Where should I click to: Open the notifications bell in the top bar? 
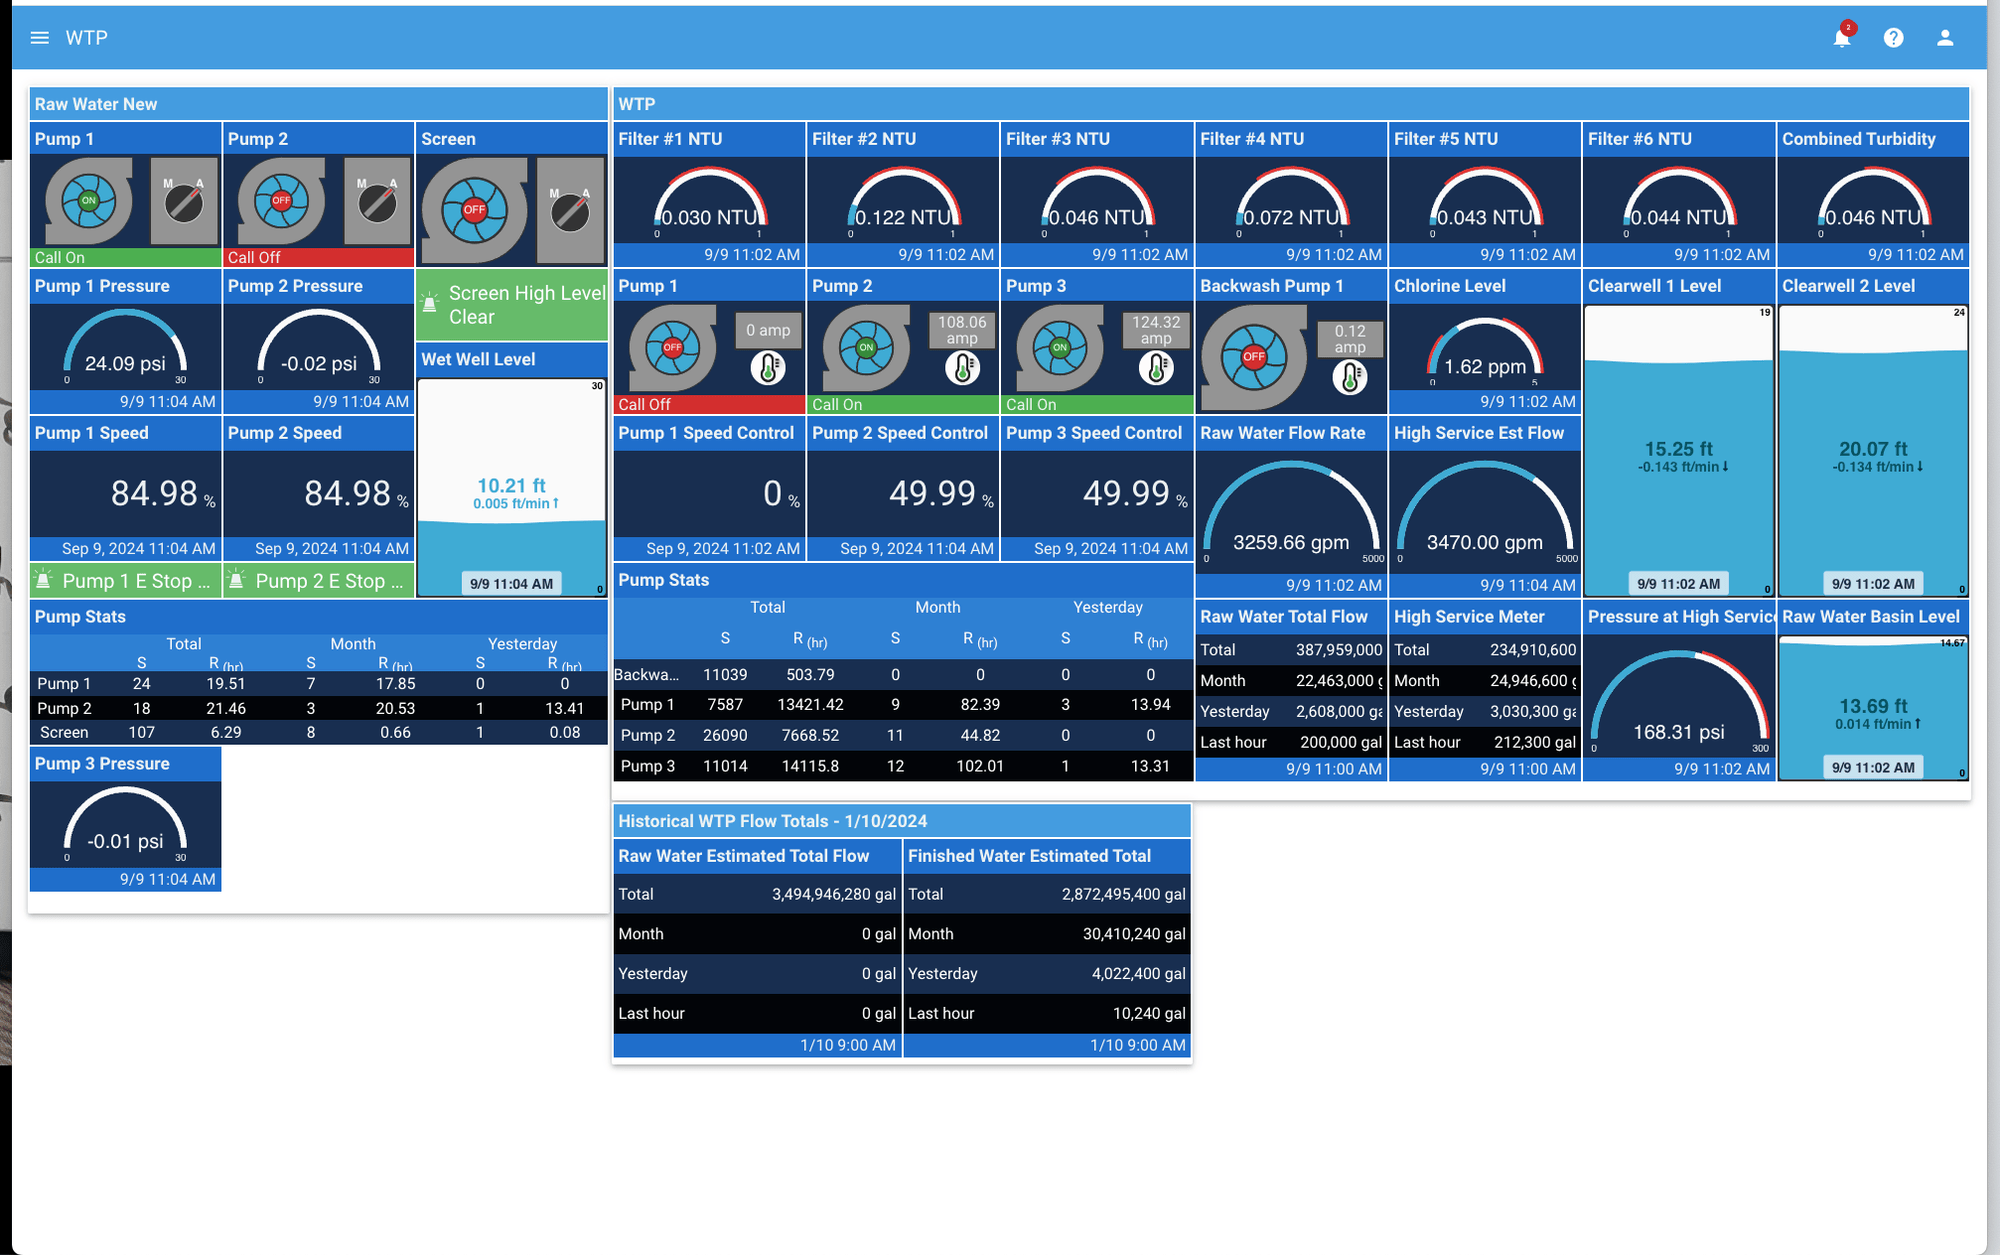tap(1841, 38)
